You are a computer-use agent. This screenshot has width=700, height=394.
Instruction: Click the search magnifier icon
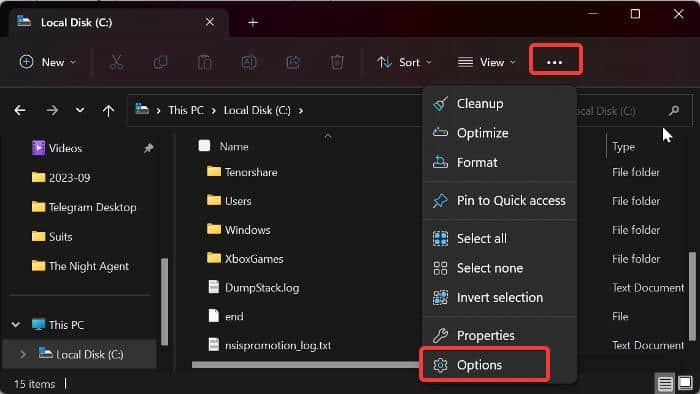point(674,110)
